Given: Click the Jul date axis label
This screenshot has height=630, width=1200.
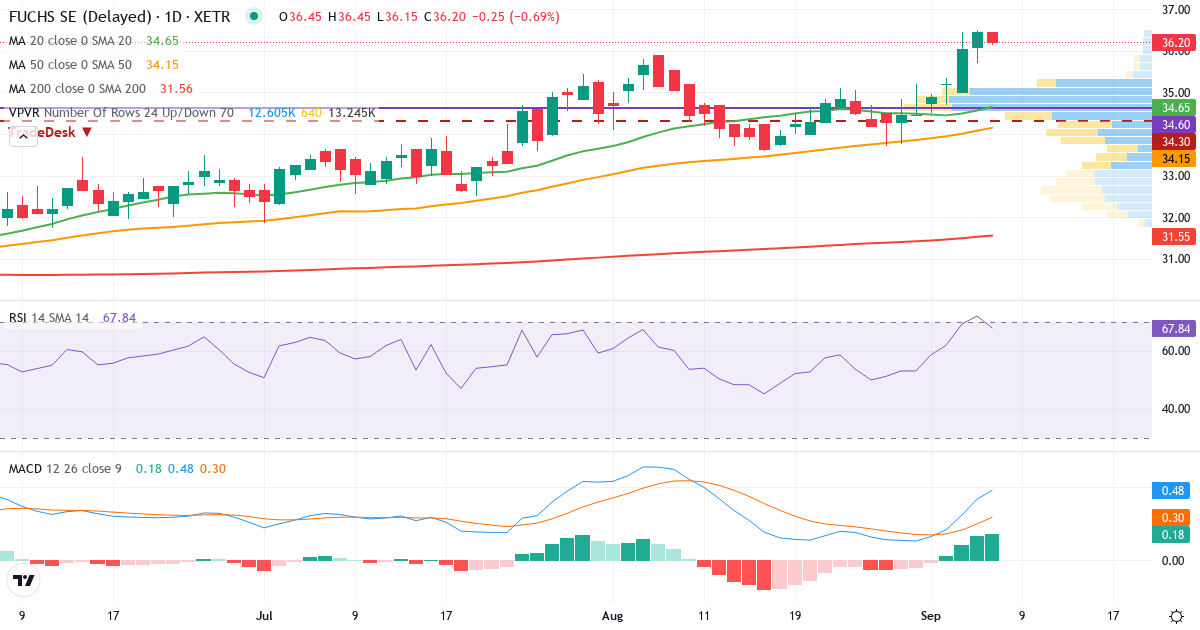Looking at the screenshot, I should click(265, 616).
